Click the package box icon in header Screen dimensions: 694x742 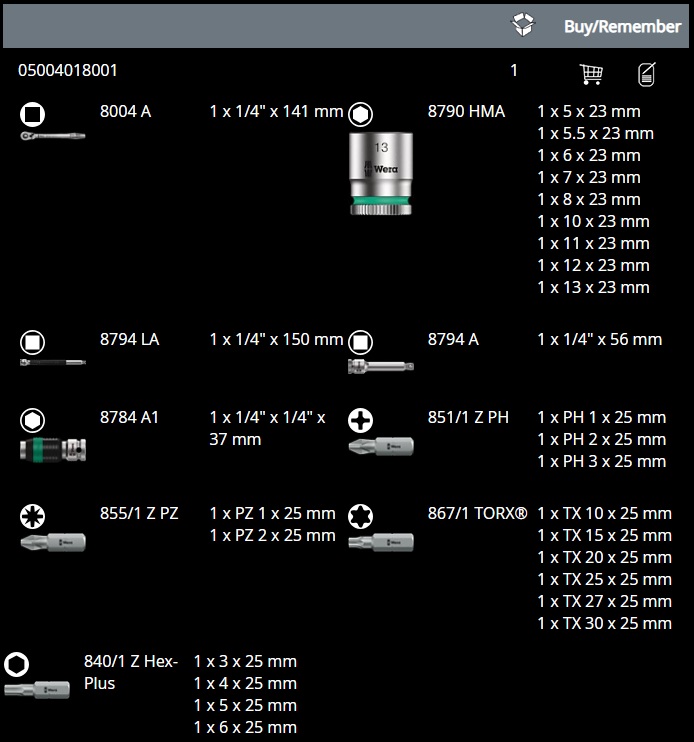tap(523, 25)
